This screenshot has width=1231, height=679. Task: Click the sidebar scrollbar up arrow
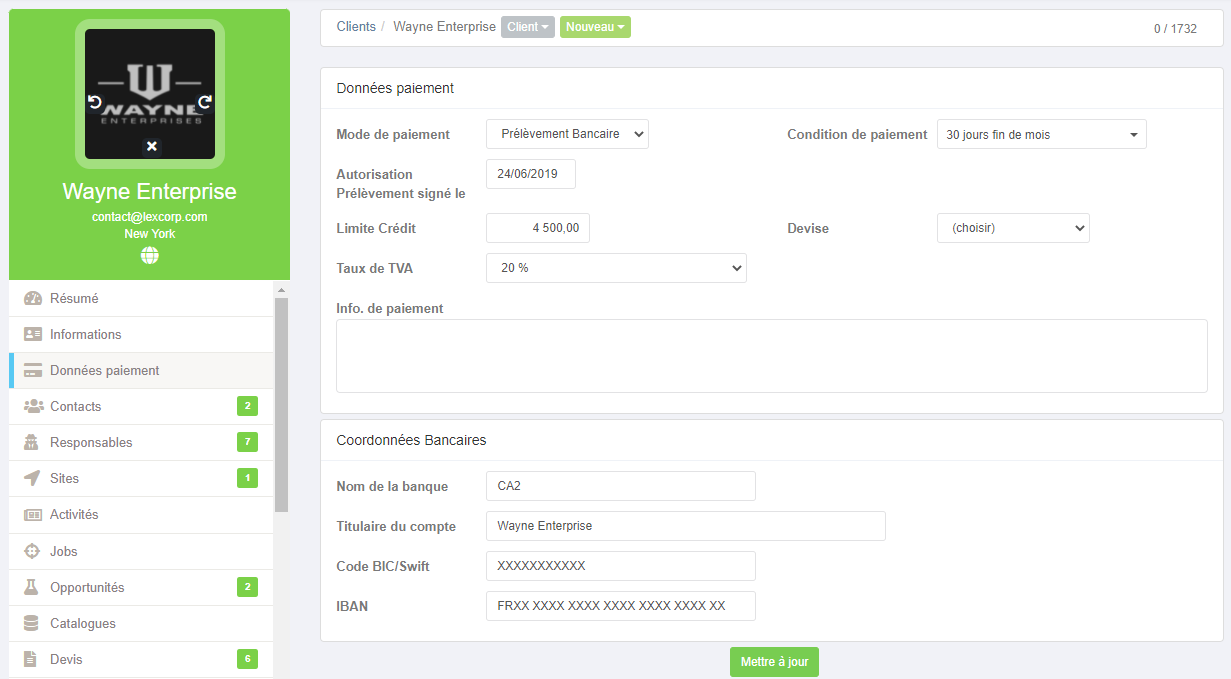pyautogui.click(x=282, y=289)
